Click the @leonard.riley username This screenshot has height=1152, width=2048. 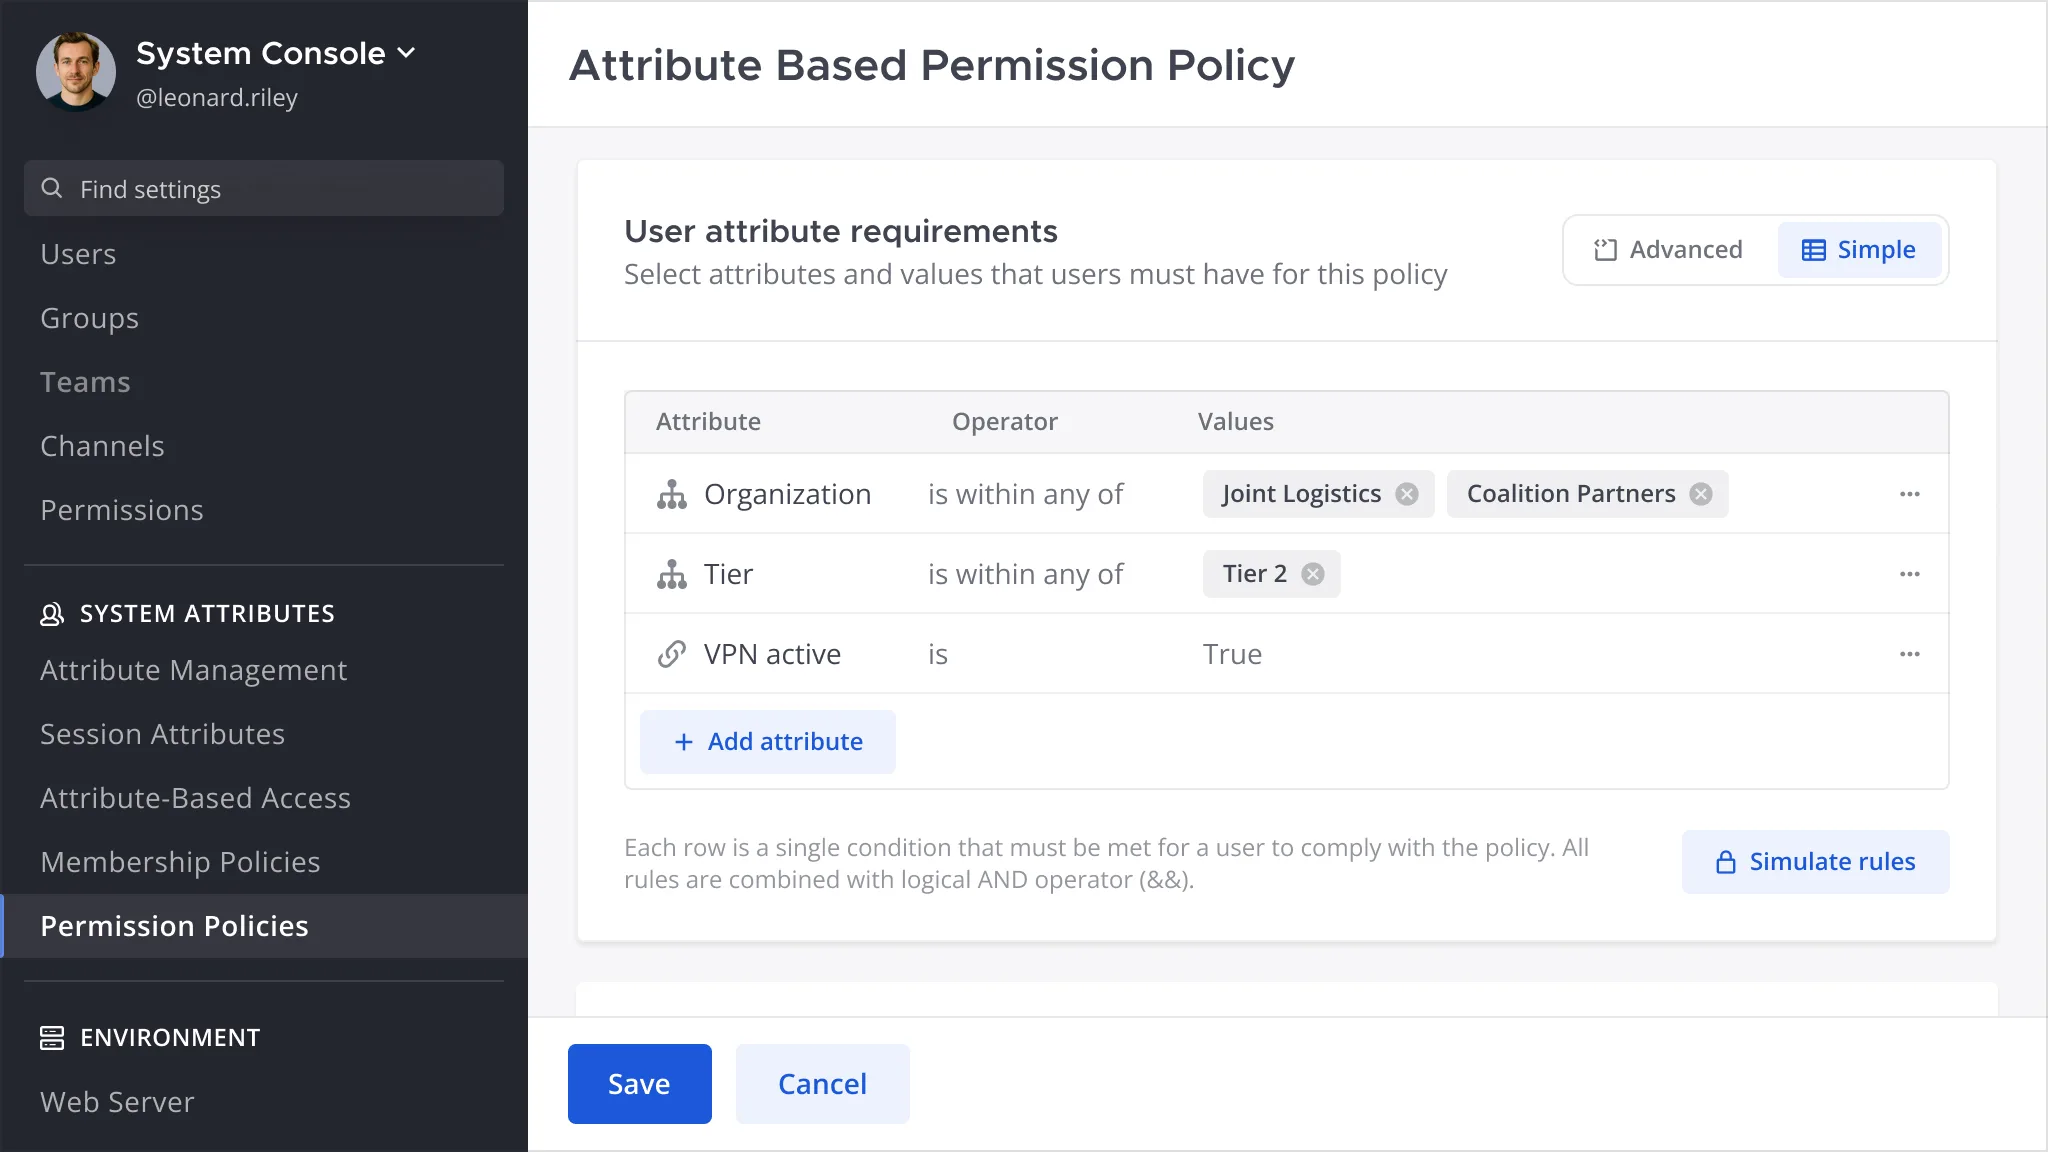pos(217,98)
